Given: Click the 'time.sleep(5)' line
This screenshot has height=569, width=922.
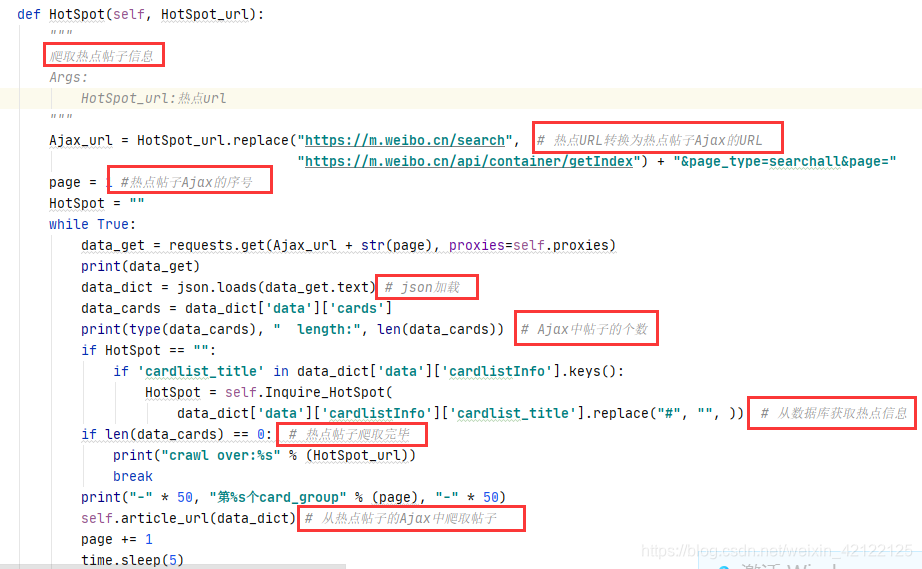Looking at the screenshot, I should pyautogui.click(x=132, y=560).
